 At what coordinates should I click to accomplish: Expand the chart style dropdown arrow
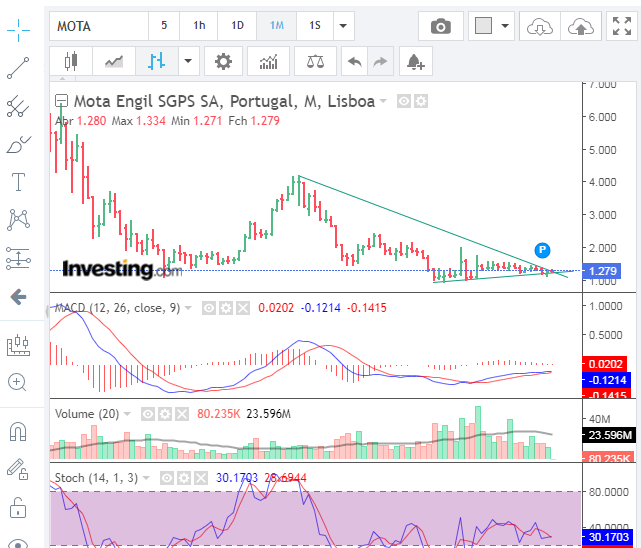188,61
